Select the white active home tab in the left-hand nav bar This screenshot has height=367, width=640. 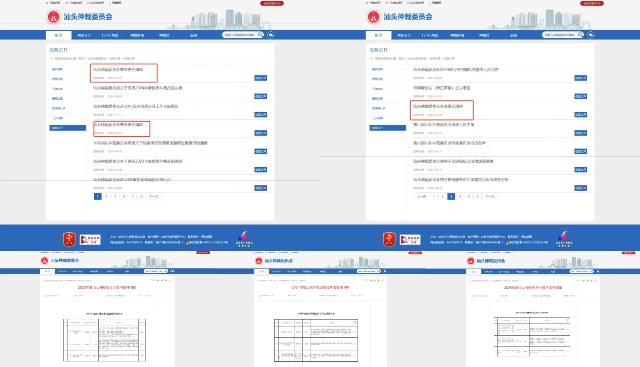[58, 35]
